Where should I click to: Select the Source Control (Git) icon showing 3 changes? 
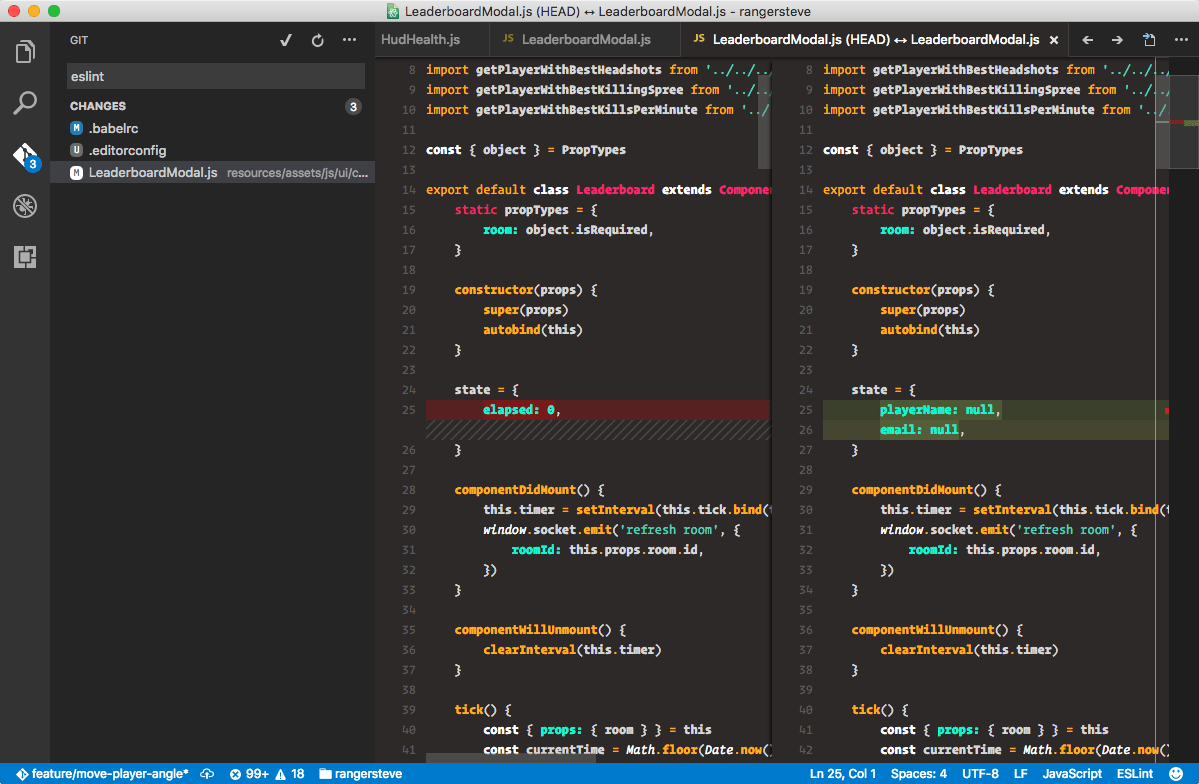tap(25, 154)
